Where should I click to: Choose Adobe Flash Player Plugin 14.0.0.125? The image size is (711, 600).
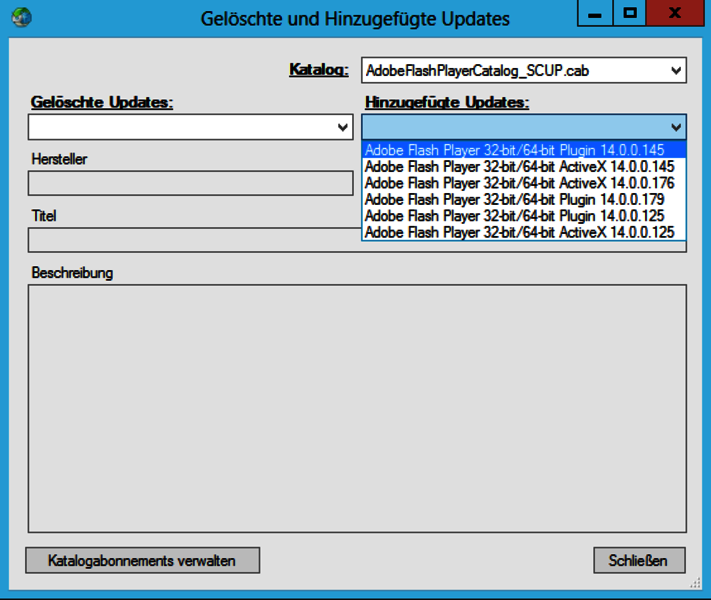[524, 215]
